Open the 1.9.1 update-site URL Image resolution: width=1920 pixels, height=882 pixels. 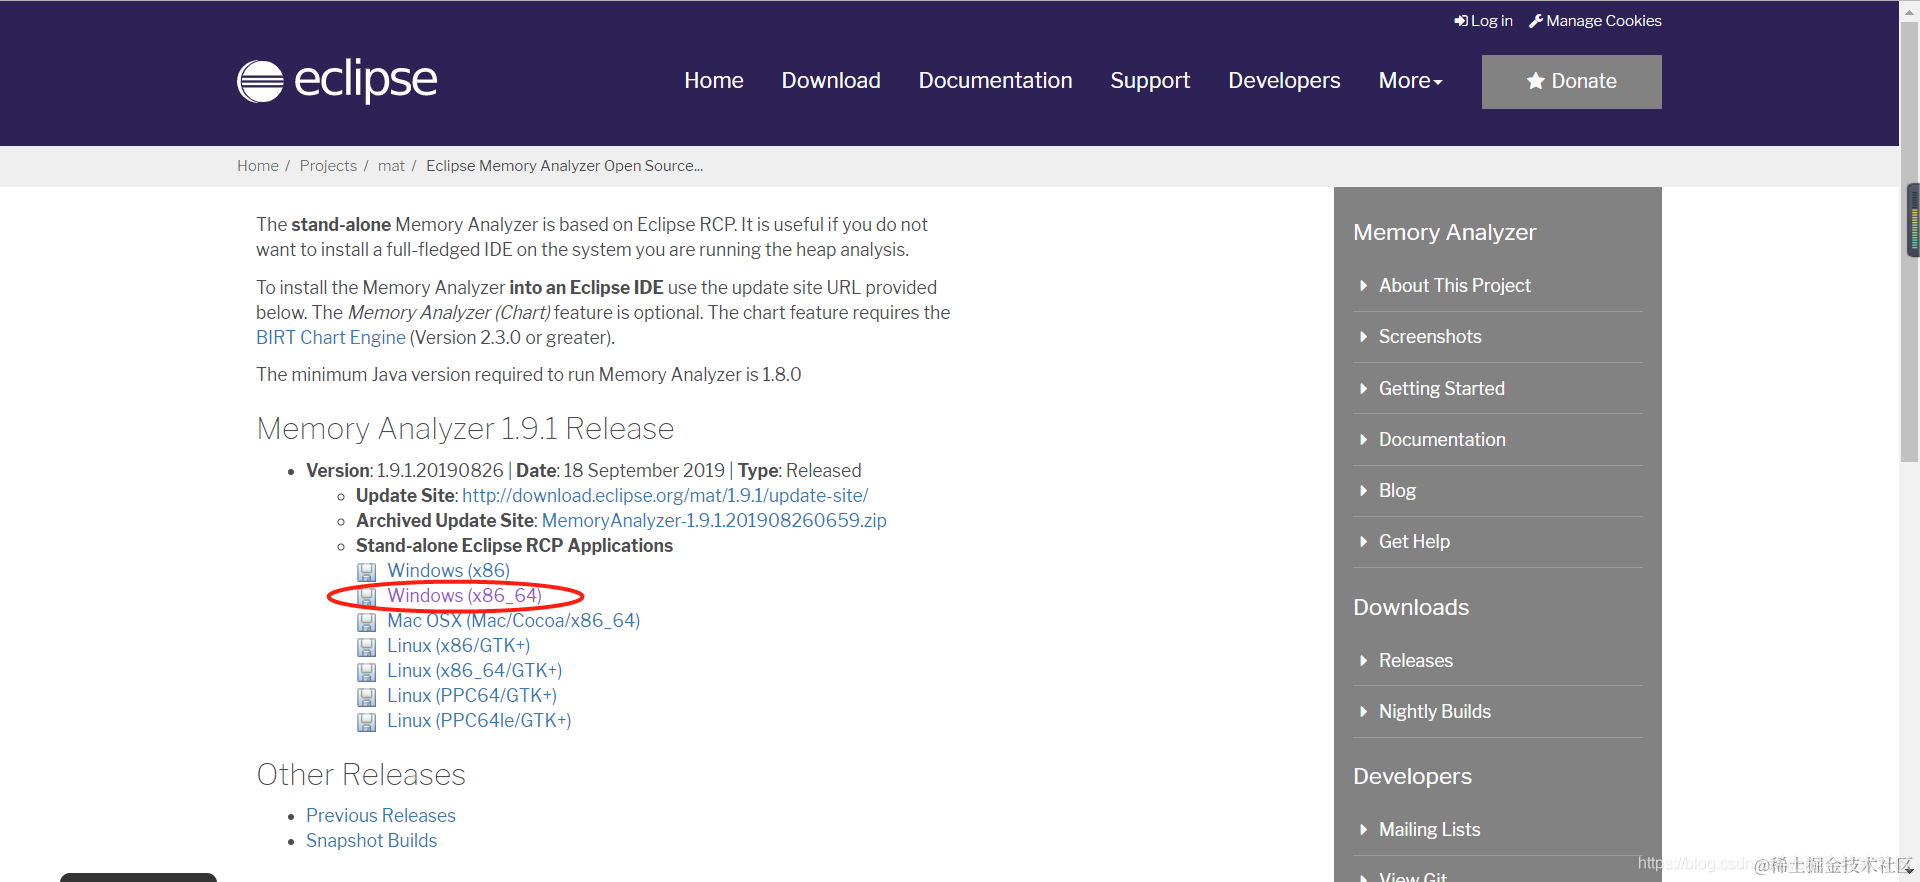coord(665,496)
